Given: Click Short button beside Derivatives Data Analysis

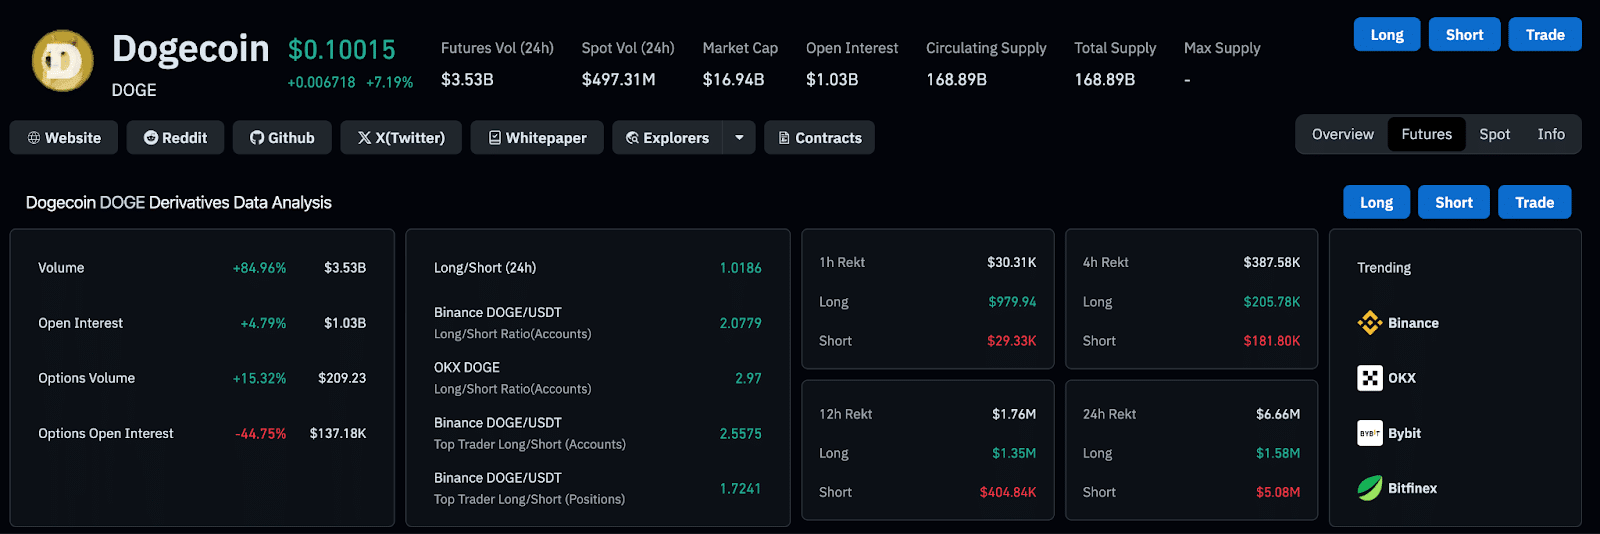Looking at the screenshot, I should tap(1453, 202).
